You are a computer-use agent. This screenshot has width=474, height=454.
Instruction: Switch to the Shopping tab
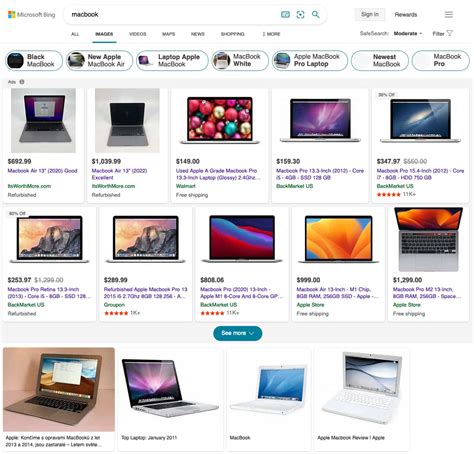232,34
